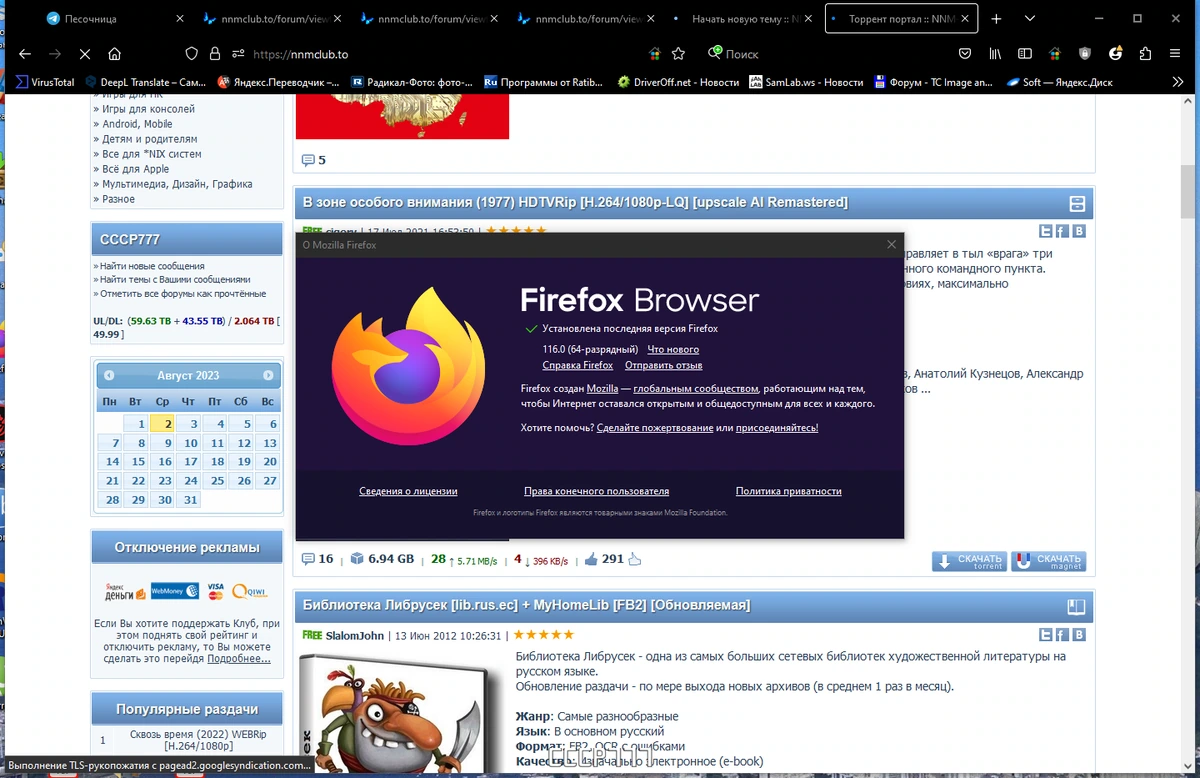Open Сквозь время (2022) WEBRip popular item
The height and width of the screenshot is (778, 1200).
(197, 740)
